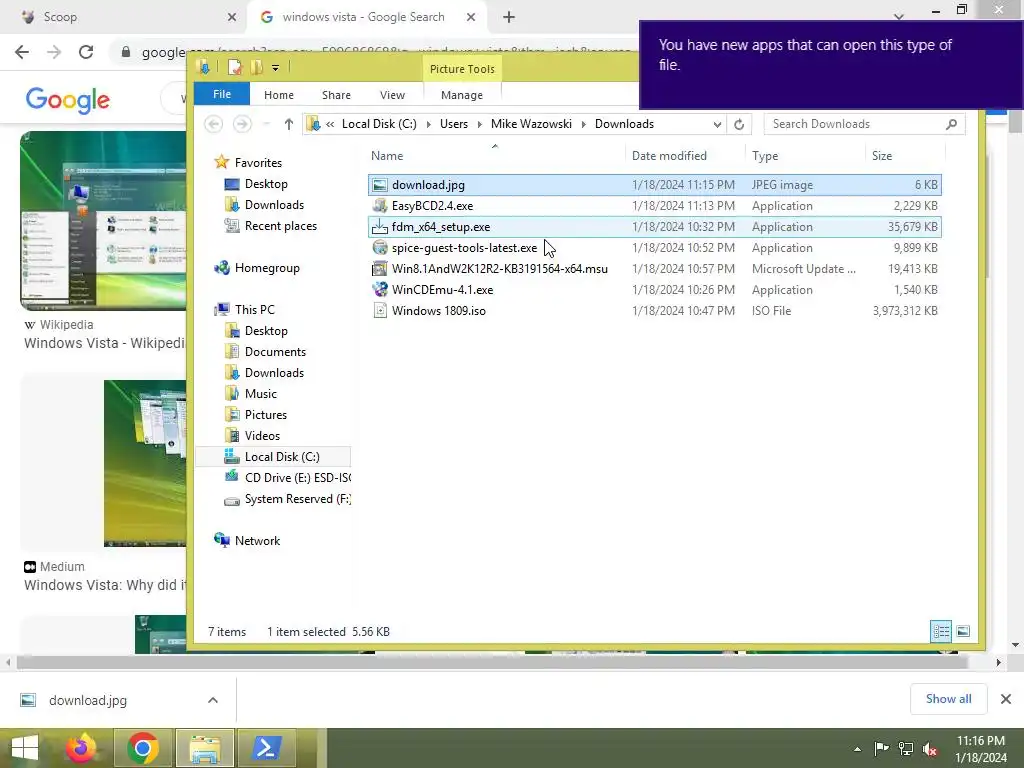Open the File ribbon tab

coord(221,94)
